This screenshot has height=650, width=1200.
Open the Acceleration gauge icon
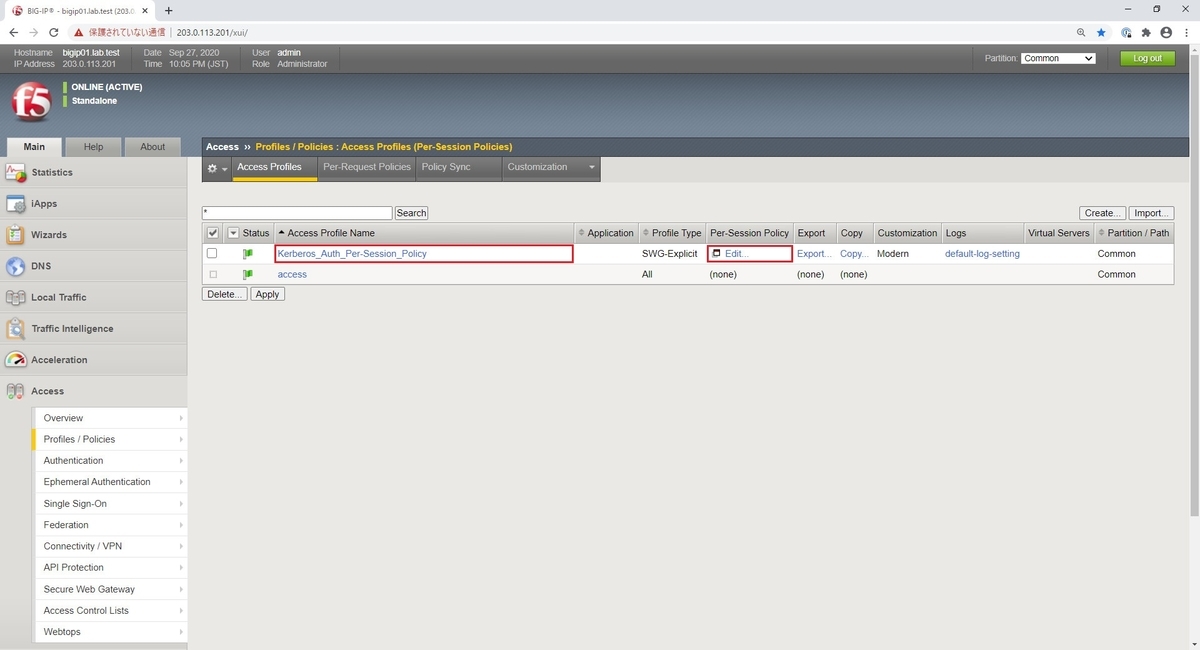(x=15, y=360)
